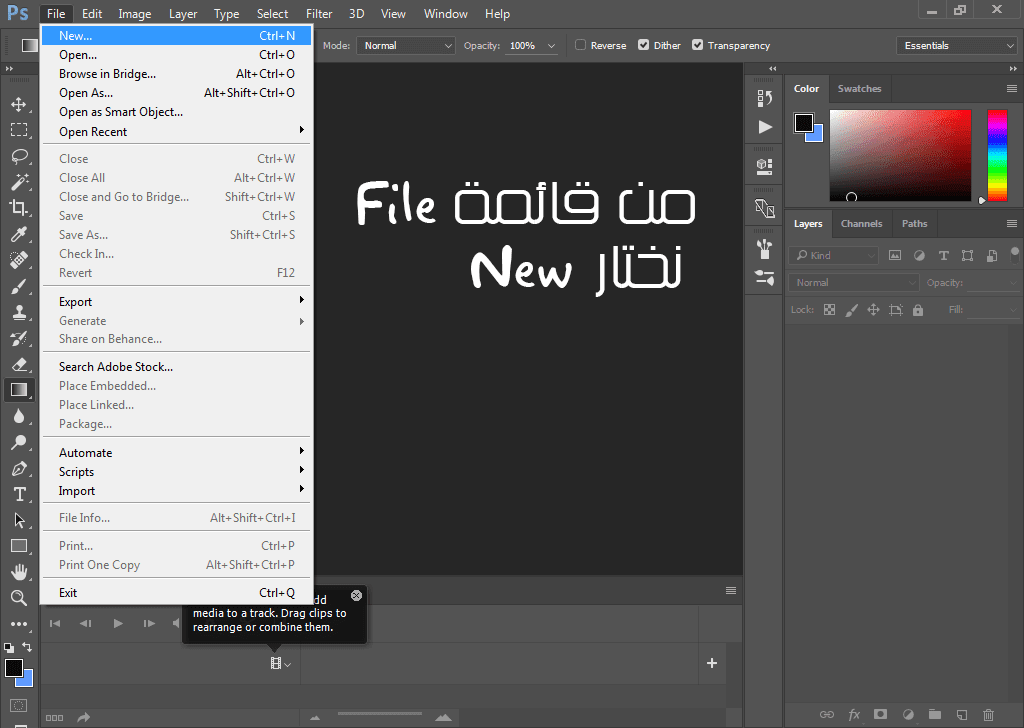
Task: Select the Eyedropper tool
Action: (x=19, y=234)
